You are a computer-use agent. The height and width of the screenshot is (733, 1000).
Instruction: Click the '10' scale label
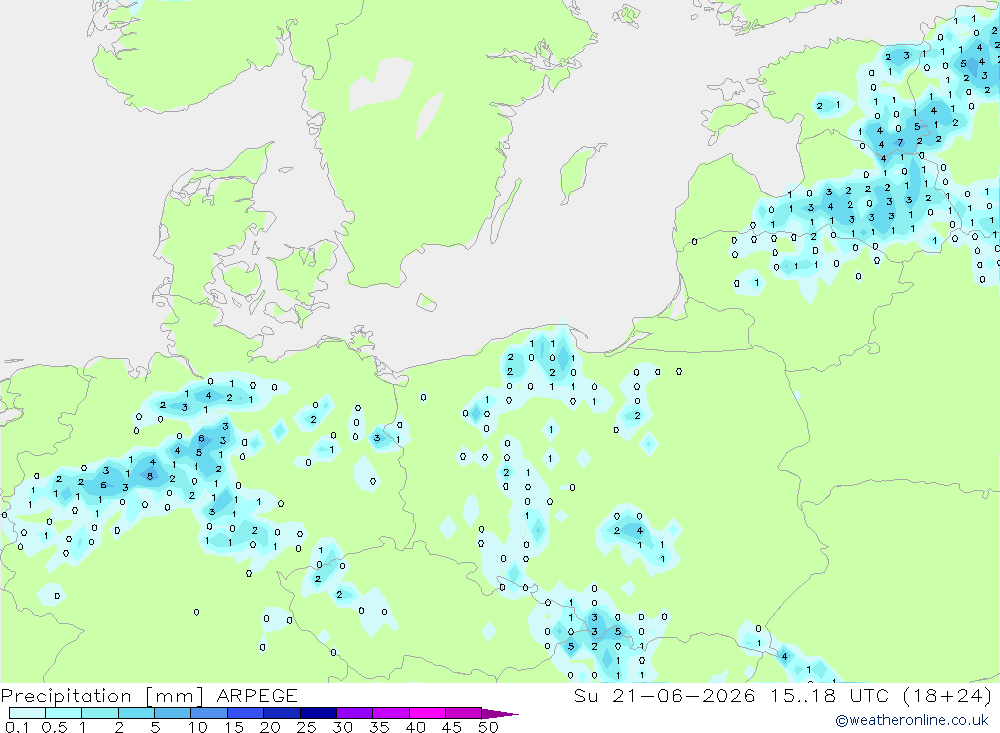[198, 727]
